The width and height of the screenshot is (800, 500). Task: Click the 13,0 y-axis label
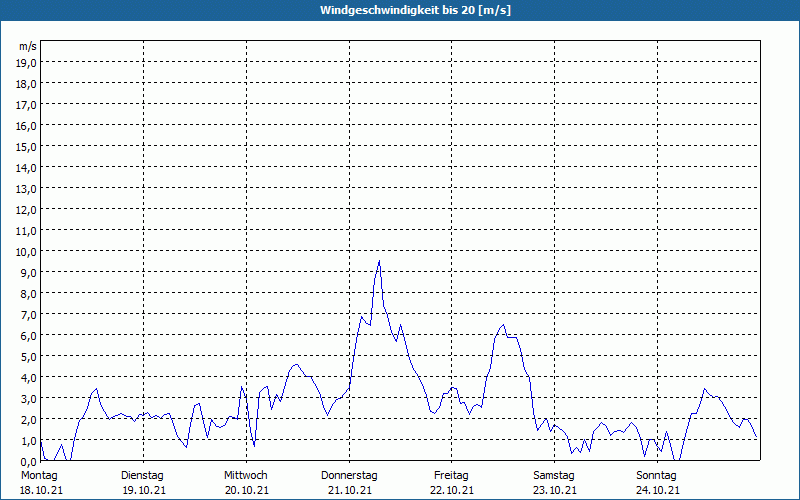[26, 189]
